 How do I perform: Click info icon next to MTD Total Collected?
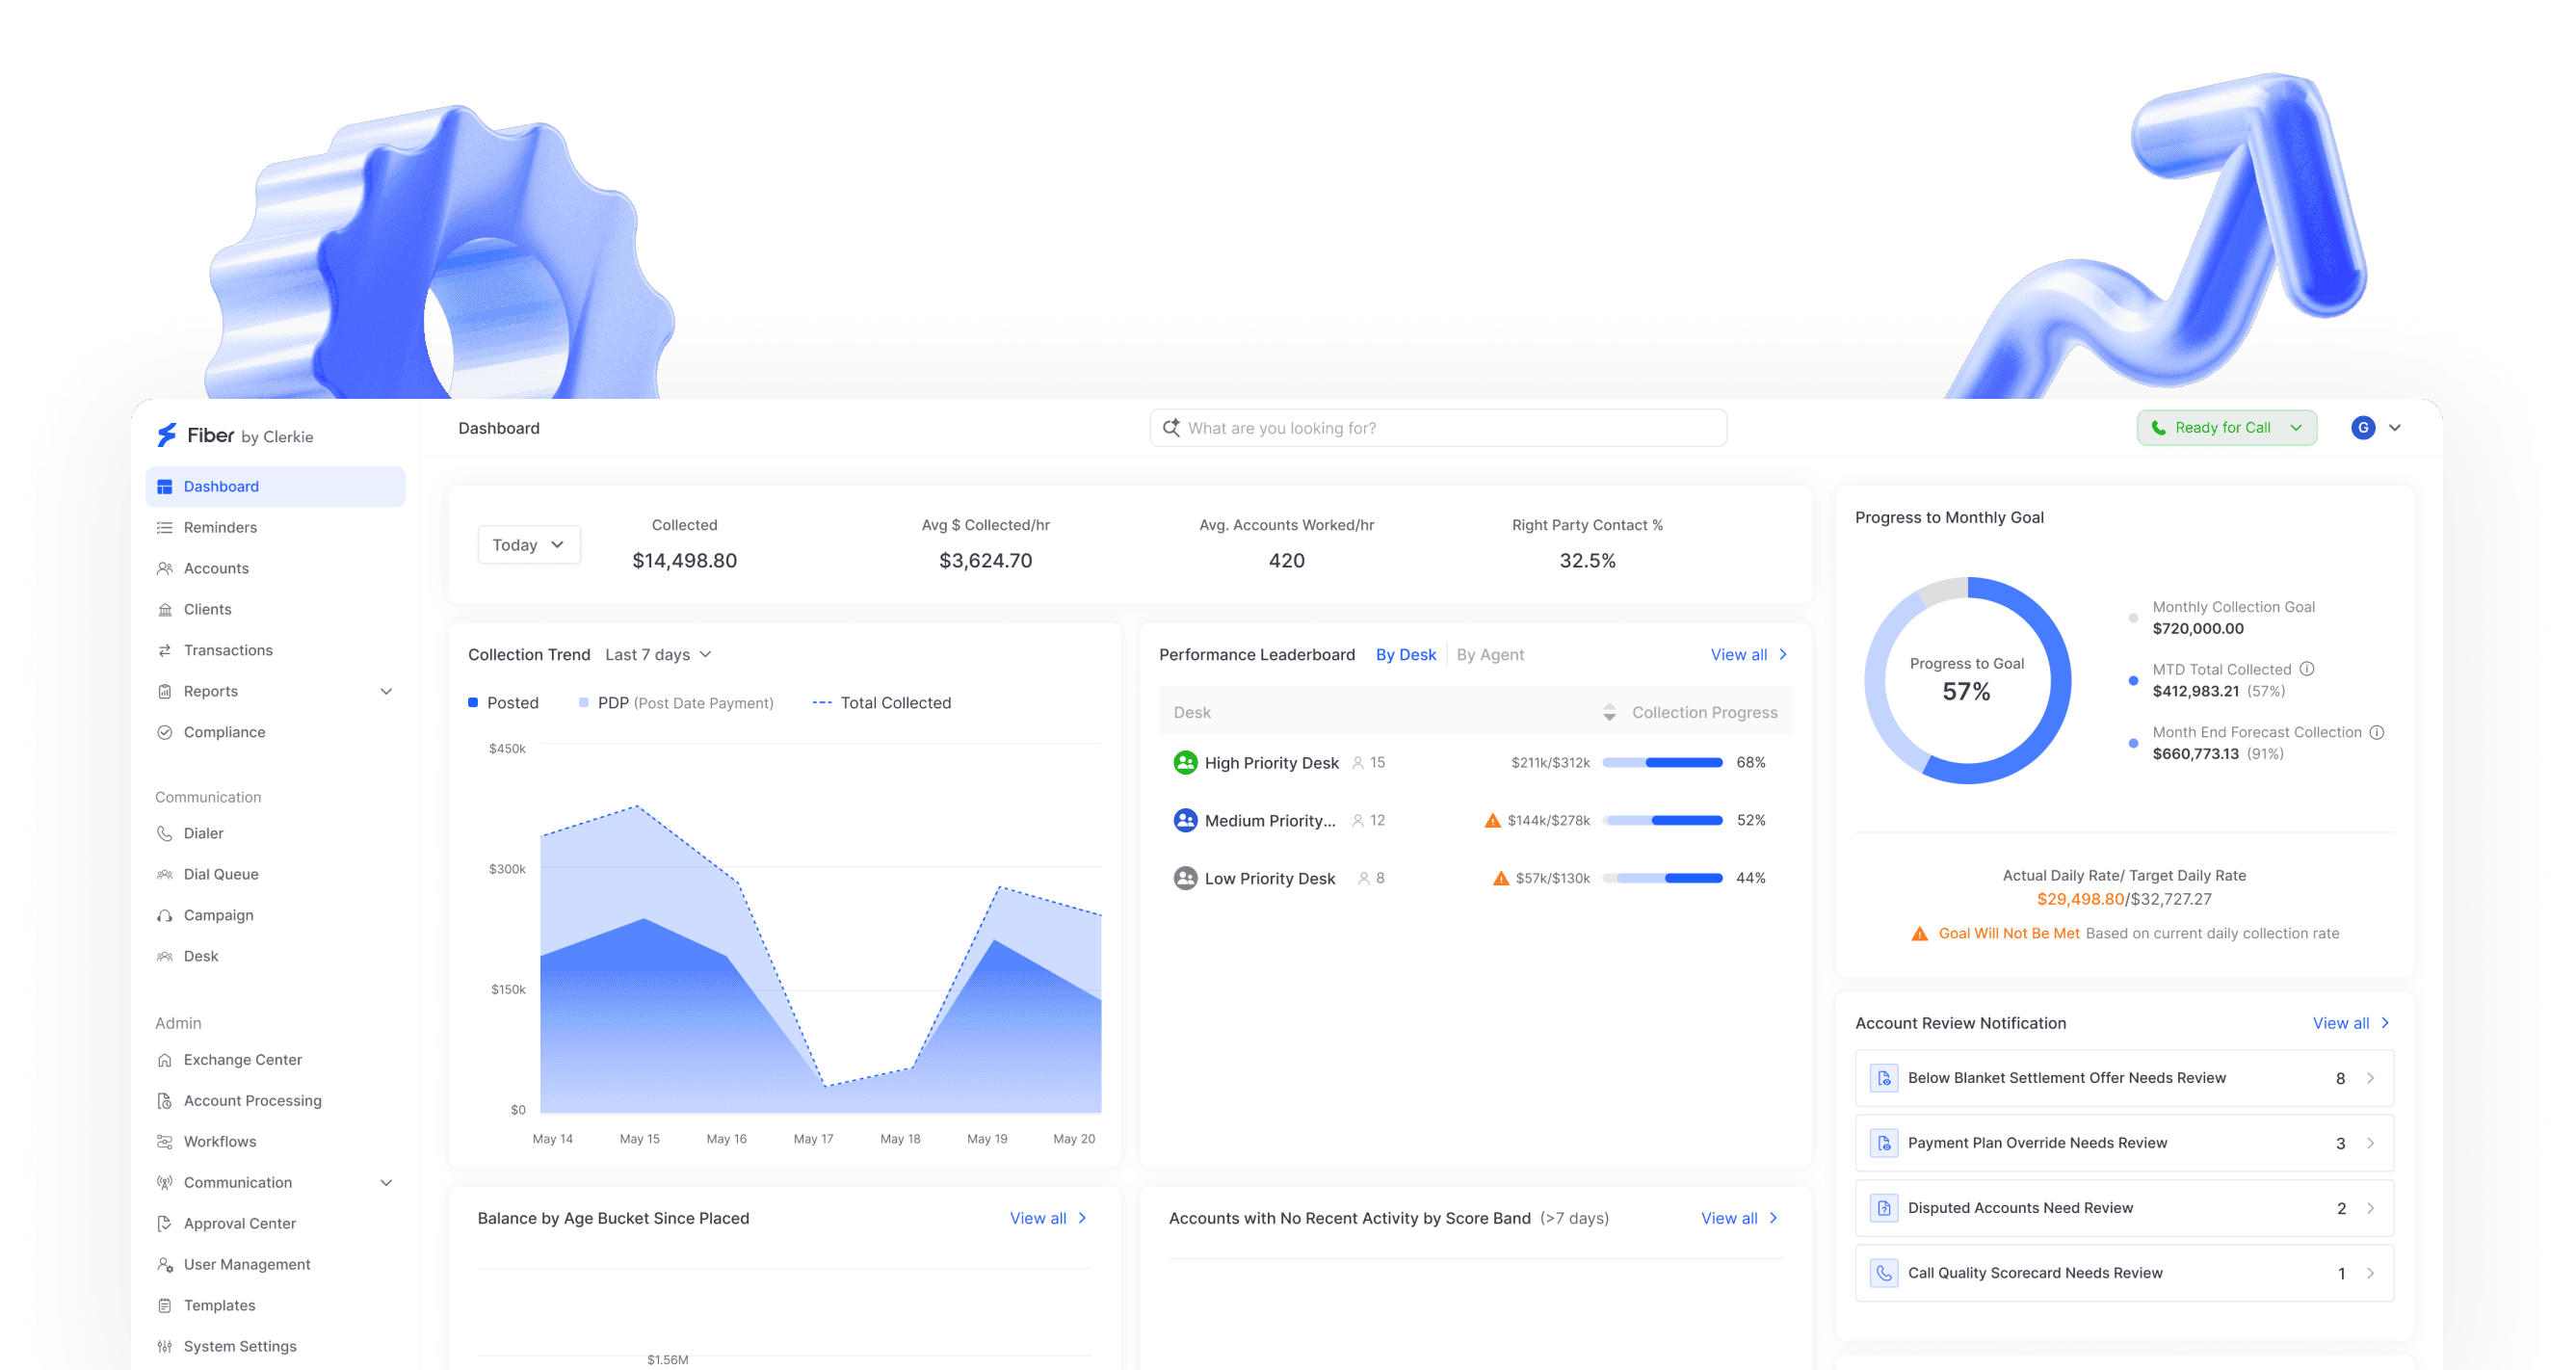click(x=2307, y=669)
